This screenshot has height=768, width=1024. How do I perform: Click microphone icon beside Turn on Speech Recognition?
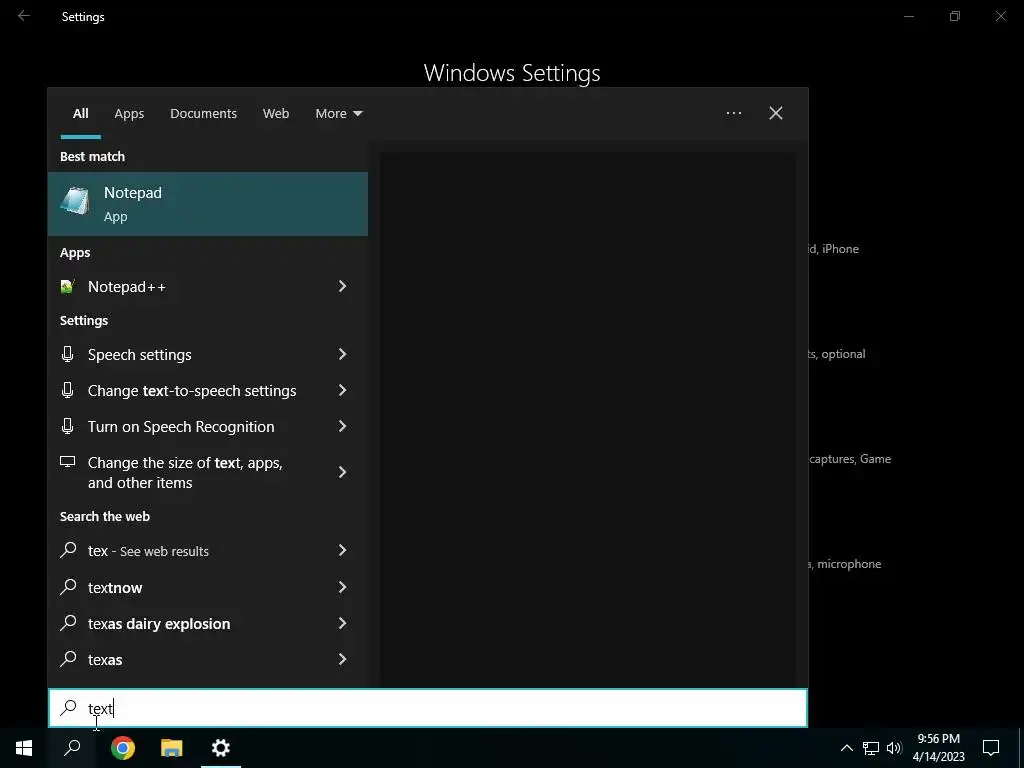point(67,426)
